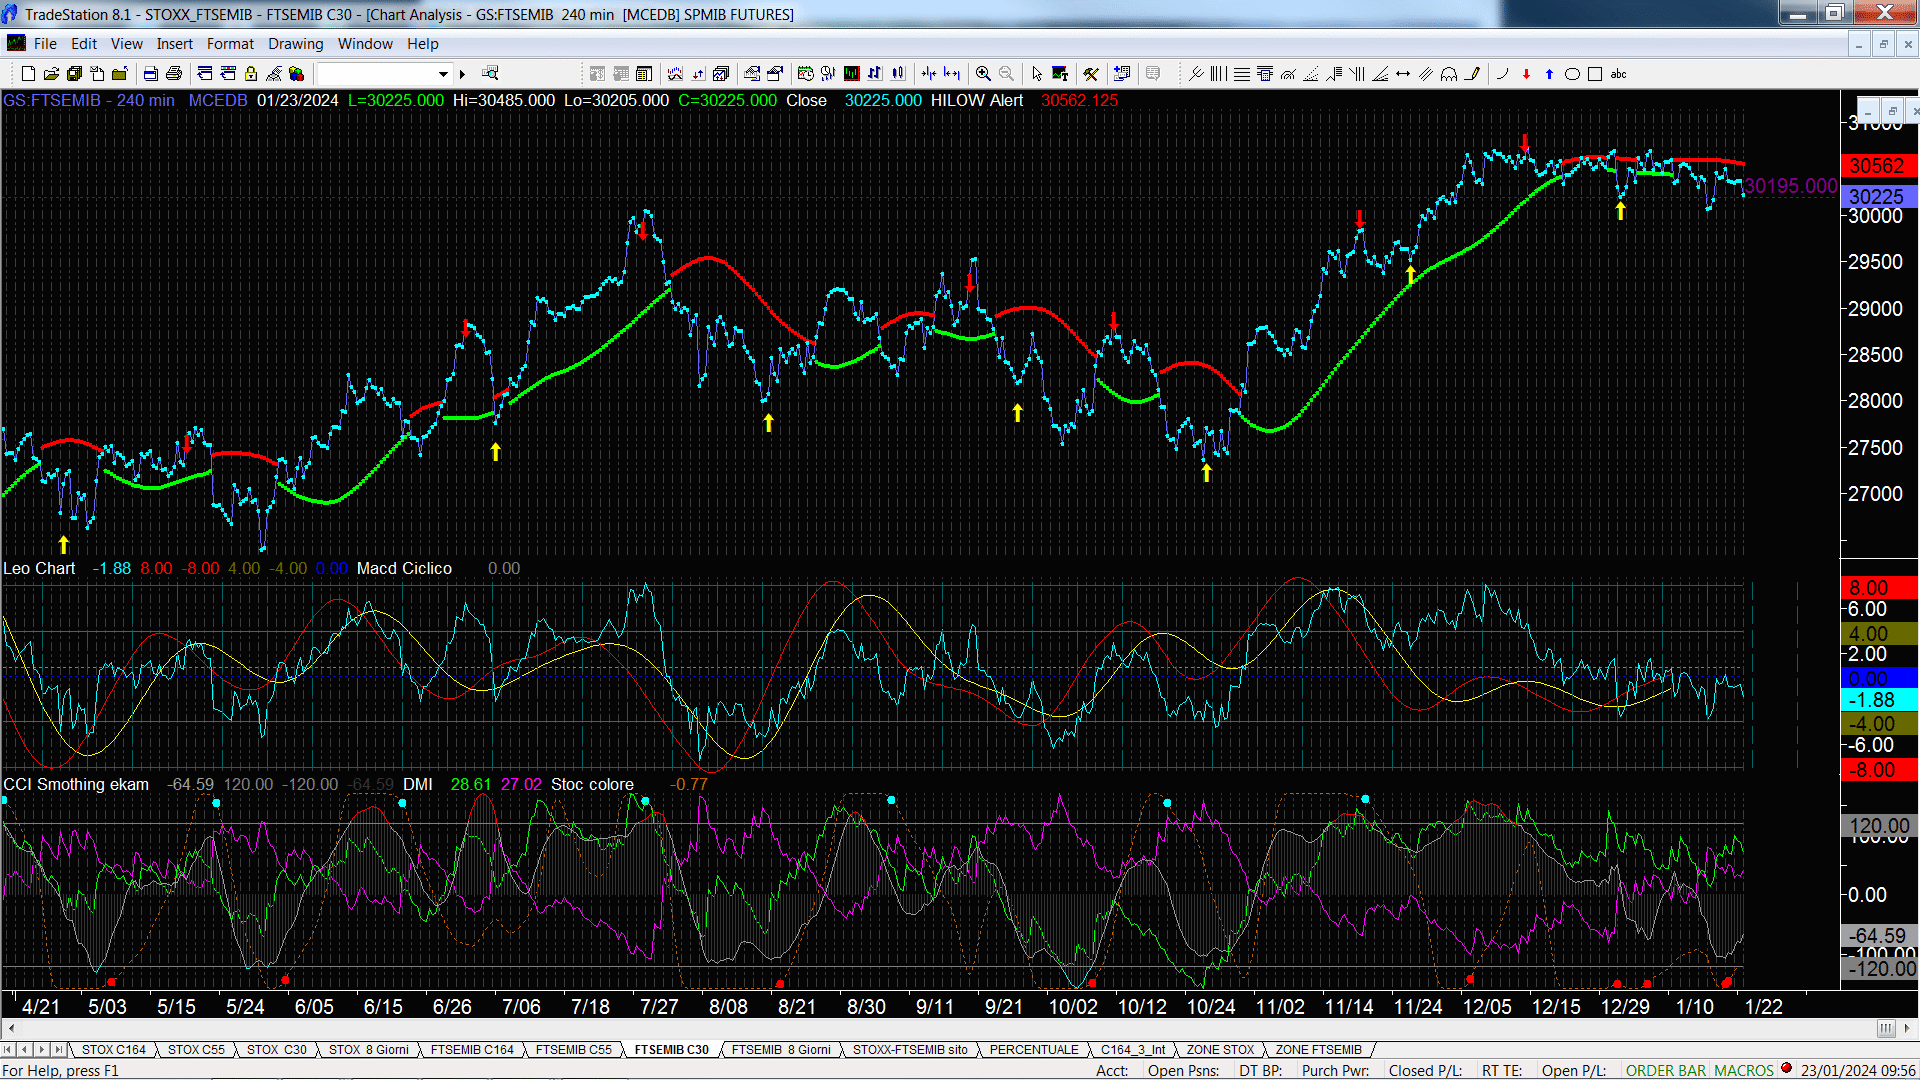Screen dimensions: 1920x1080
Task: Switch to the C164_3_Int tab
Action: (1133, 1050)
